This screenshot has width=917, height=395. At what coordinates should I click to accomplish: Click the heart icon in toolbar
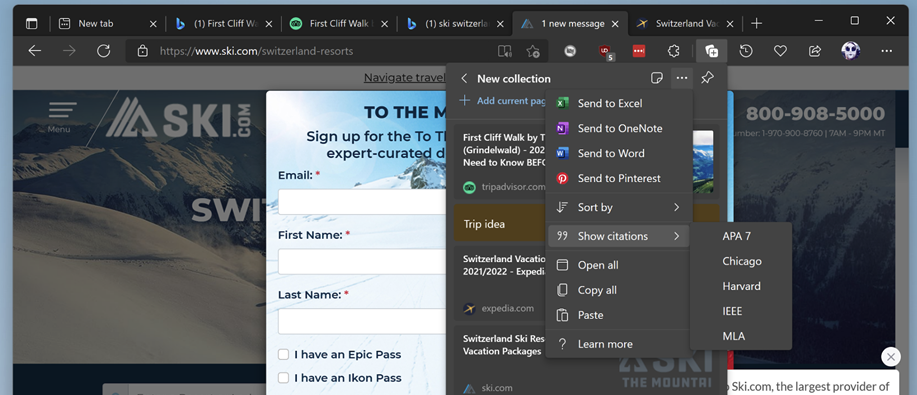[780, 51]
